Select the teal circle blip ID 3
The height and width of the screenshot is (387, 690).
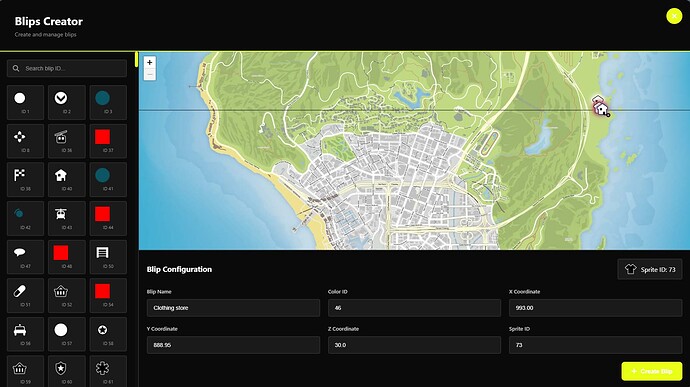click(x=108, y=102)
